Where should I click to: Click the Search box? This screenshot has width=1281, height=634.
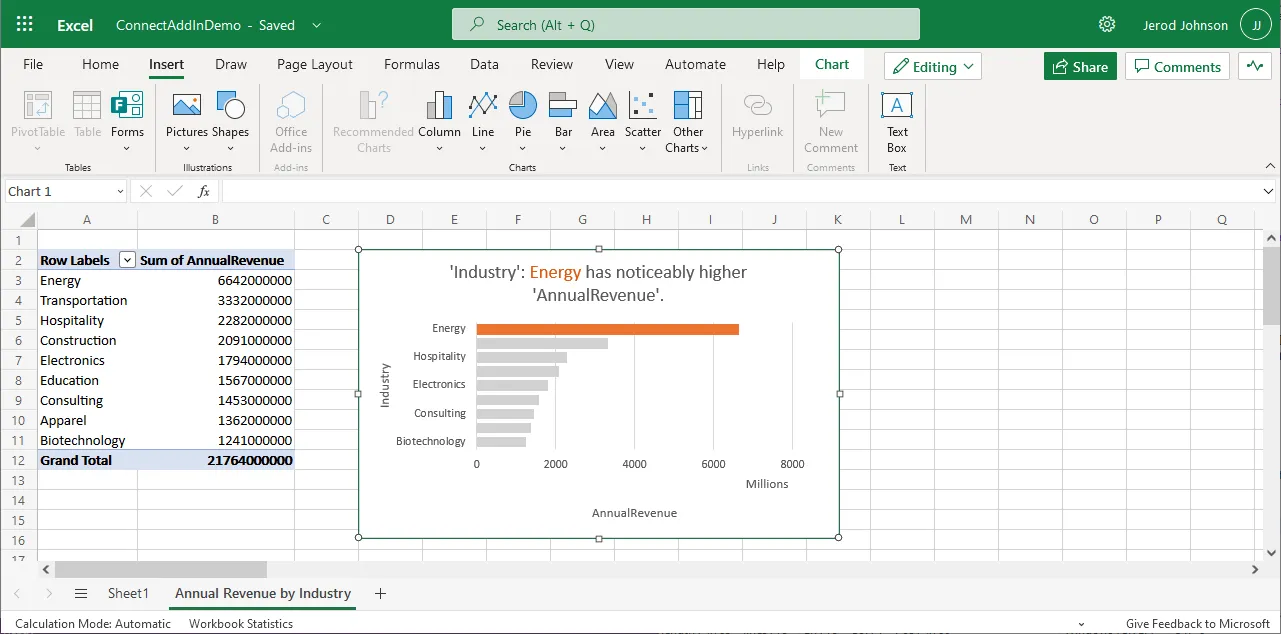685,23
